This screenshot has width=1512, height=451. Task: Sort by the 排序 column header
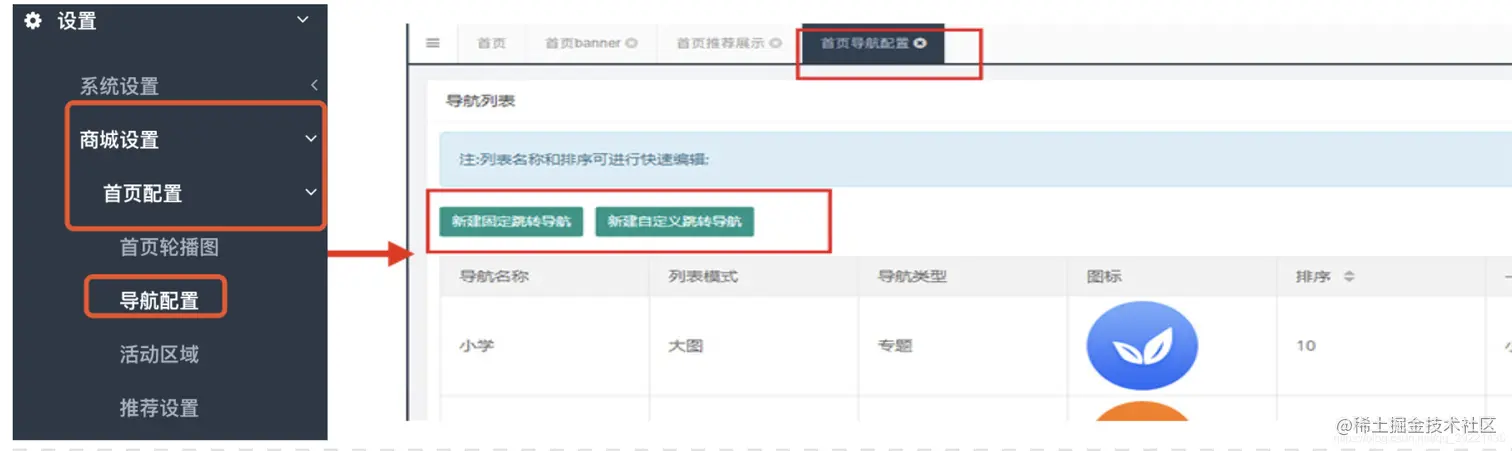(x=1313, y=277)
